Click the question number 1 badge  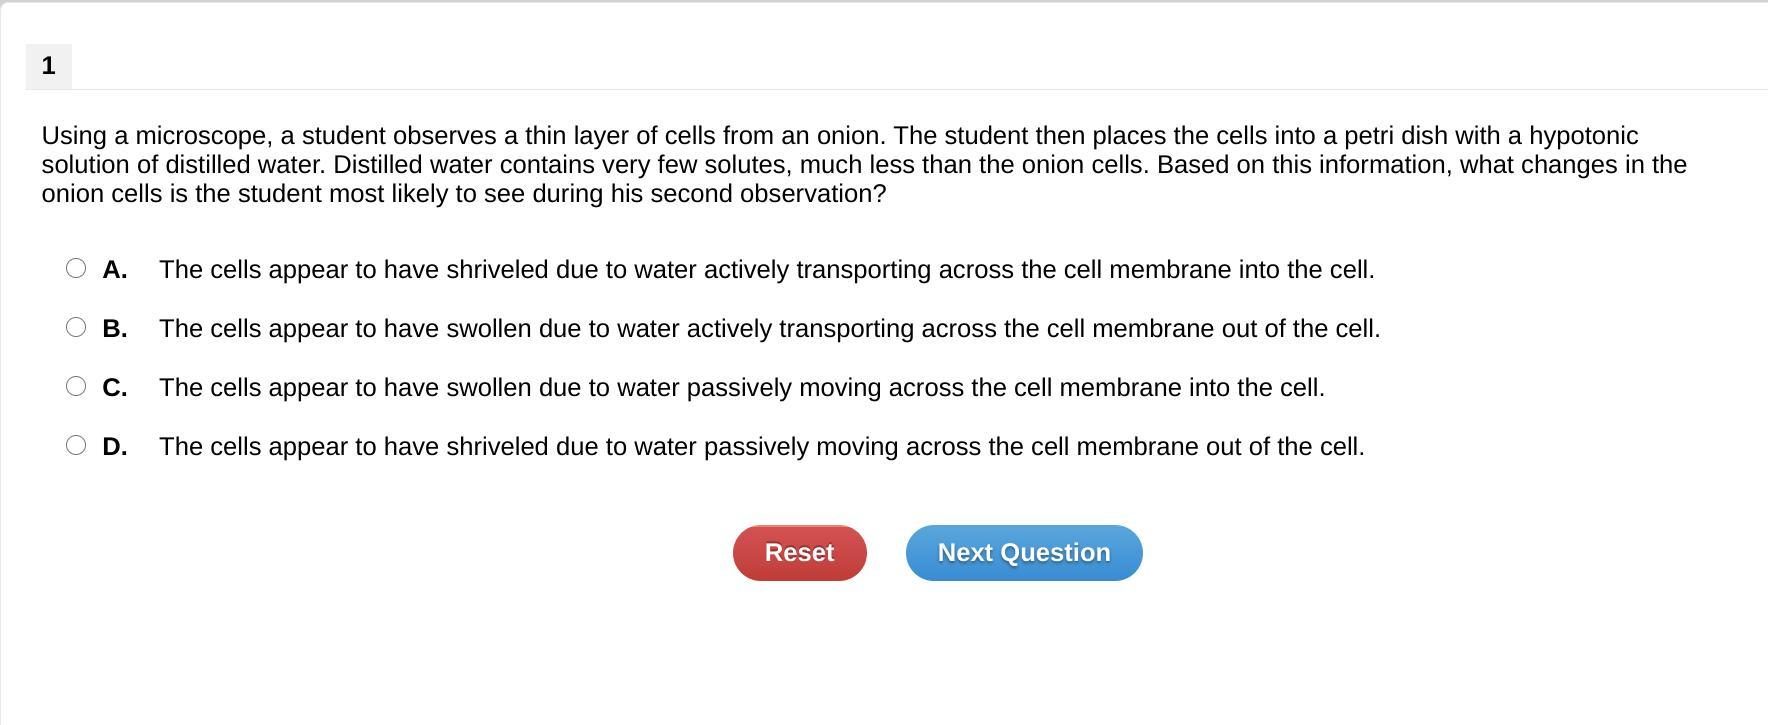48,66
